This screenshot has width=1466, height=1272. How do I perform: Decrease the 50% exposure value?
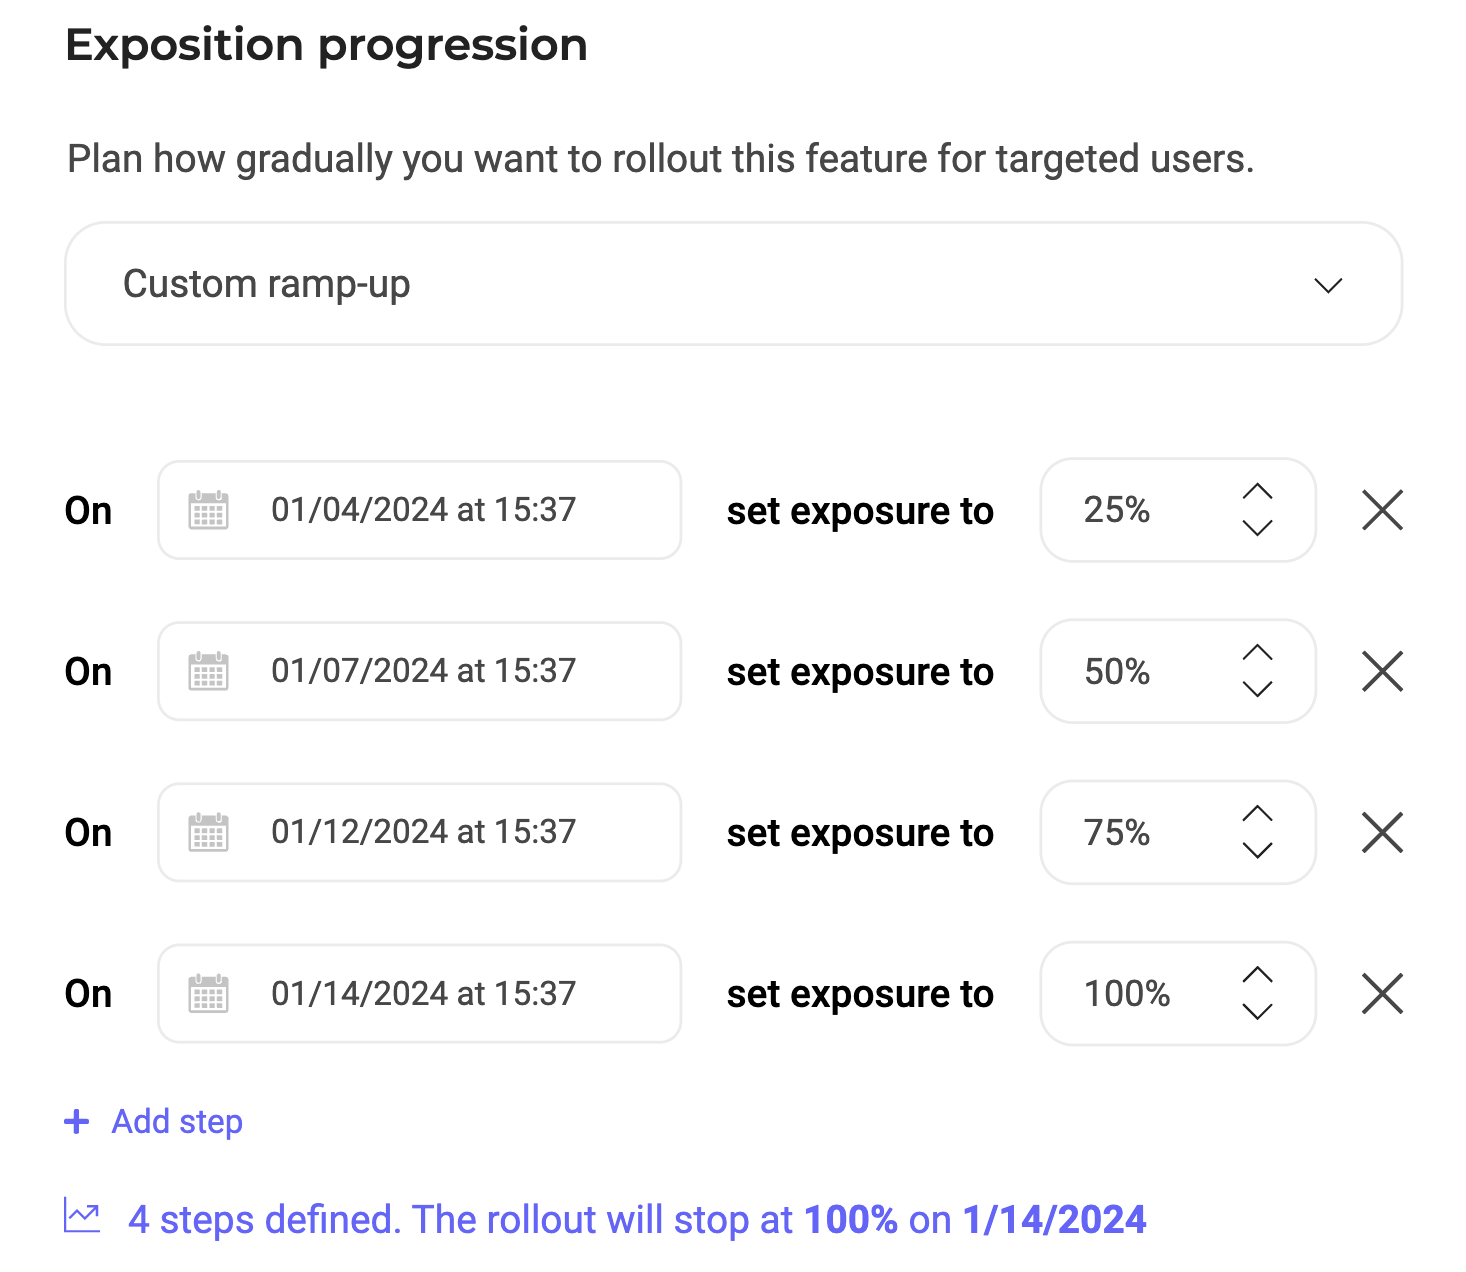1257,688
